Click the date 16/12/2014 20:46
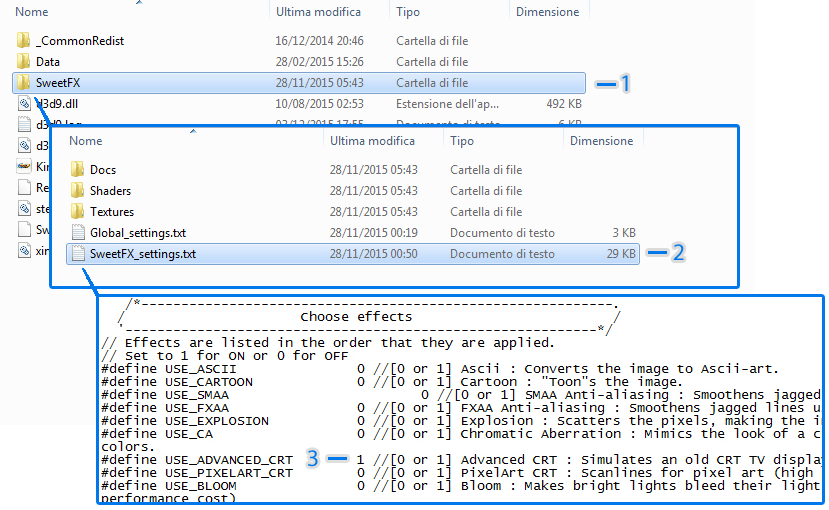Image resolution: width=829 pixels, height=510 pixels. pos(319,41)
